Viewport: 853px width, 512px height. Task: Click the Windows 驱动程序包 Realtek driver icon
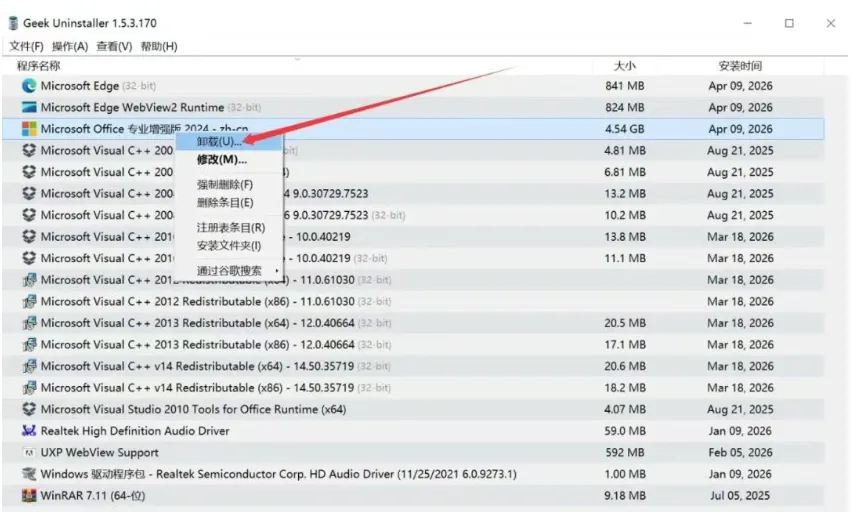[29, 474]
